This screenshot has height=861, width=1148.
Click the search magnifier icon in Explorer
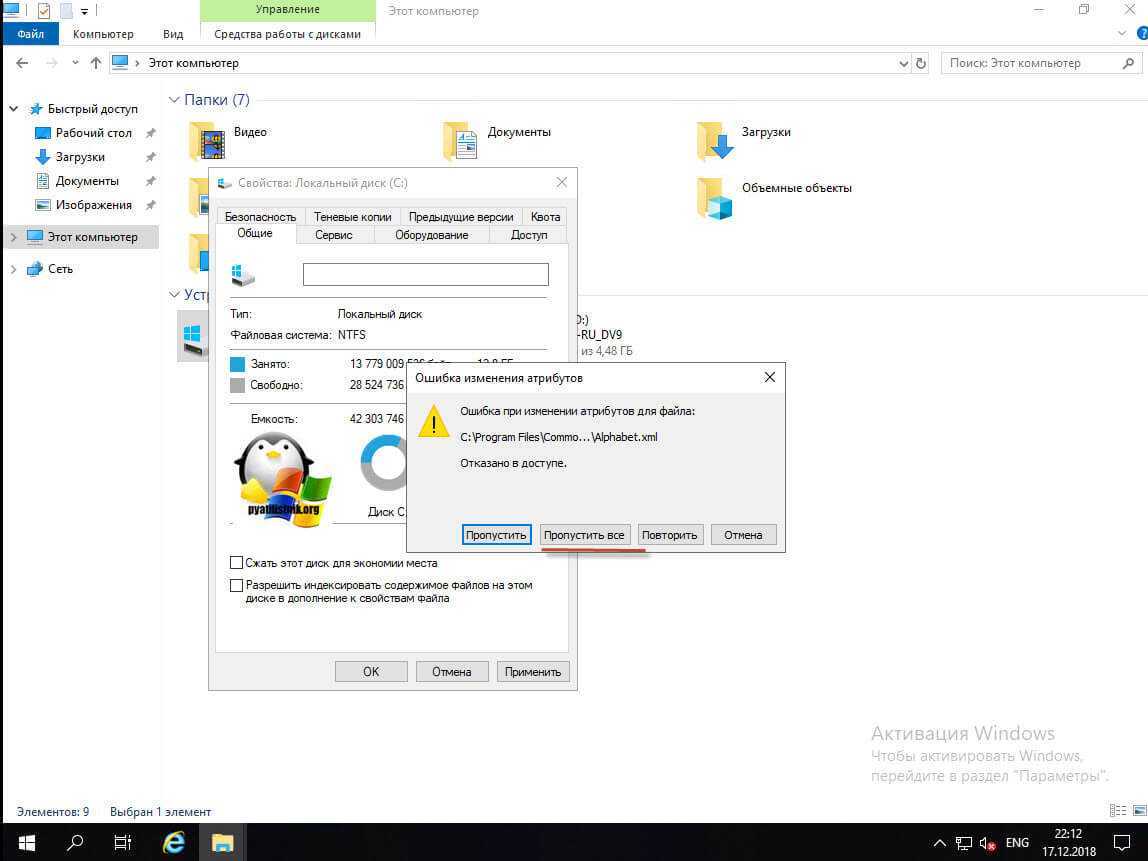(1128, 64)
